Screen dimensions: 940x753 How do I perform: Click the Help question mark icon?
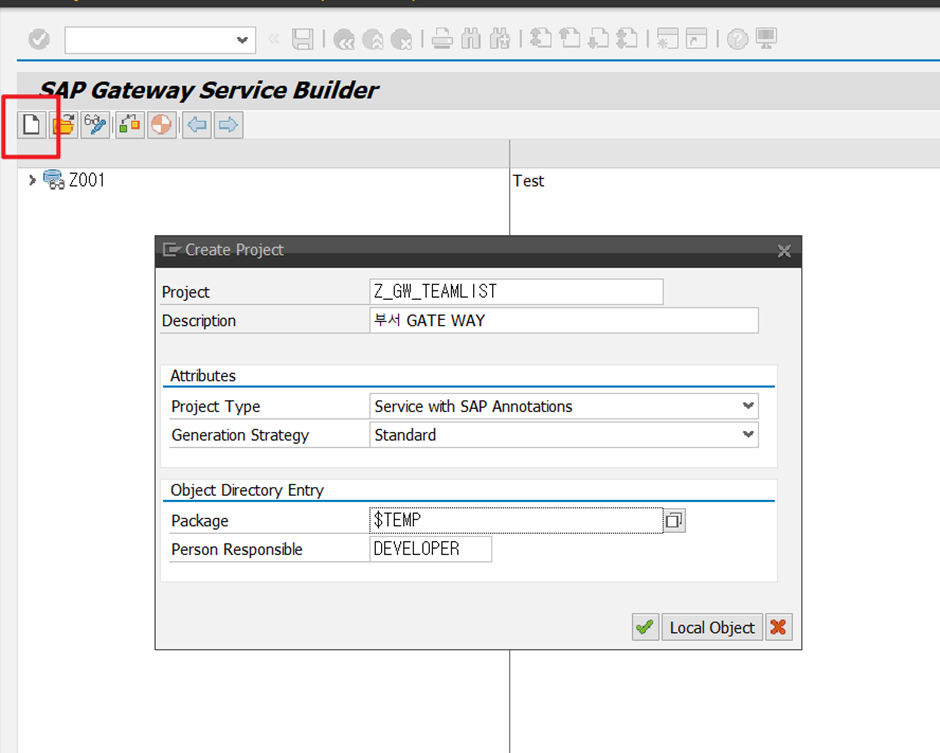click(x=737, y=40)
